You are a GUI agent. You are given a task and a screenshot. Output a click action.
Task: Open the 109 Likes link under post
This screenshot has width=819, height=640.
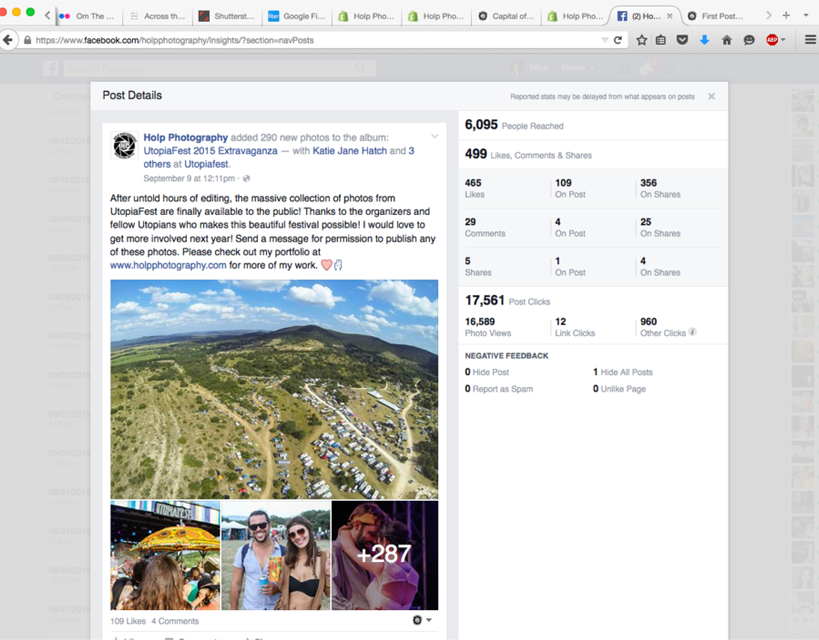coord(128,621)
